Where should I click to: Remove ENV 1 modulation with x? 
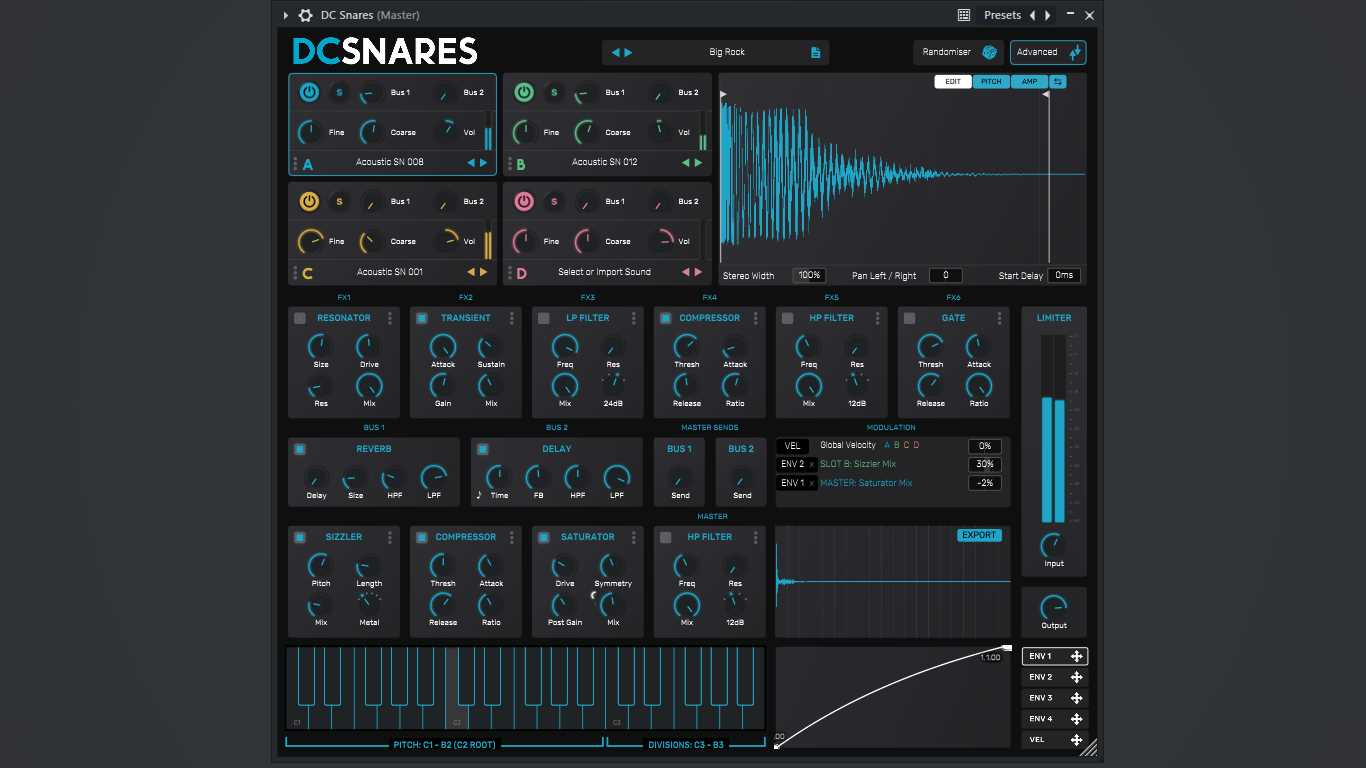pos(812,484)
